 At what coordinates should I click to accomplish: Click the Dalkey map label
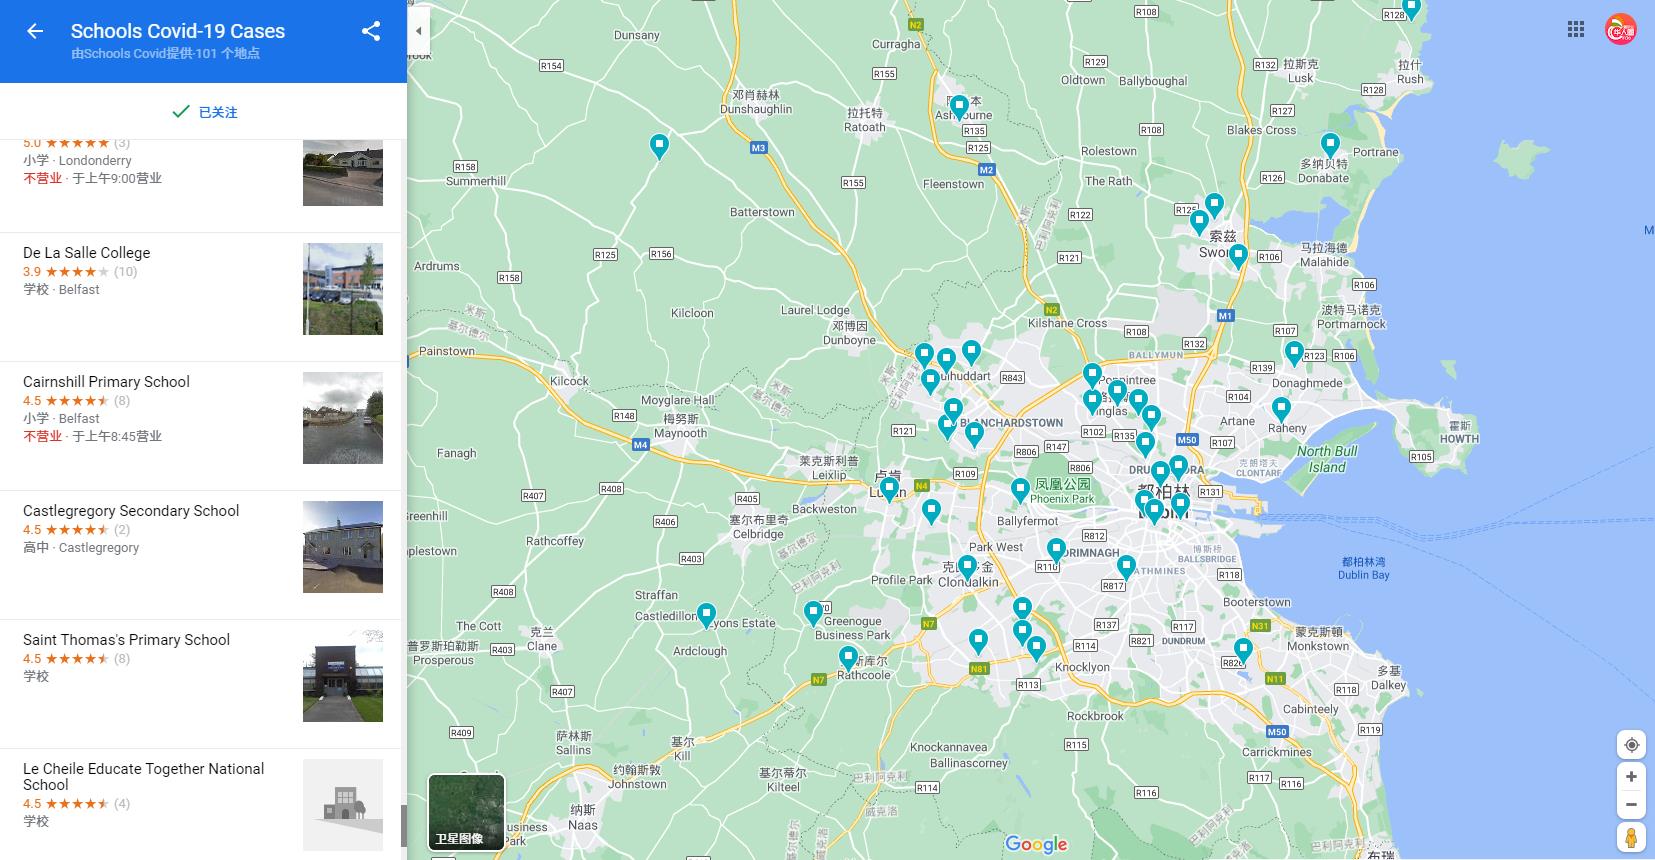point(1389,678)
